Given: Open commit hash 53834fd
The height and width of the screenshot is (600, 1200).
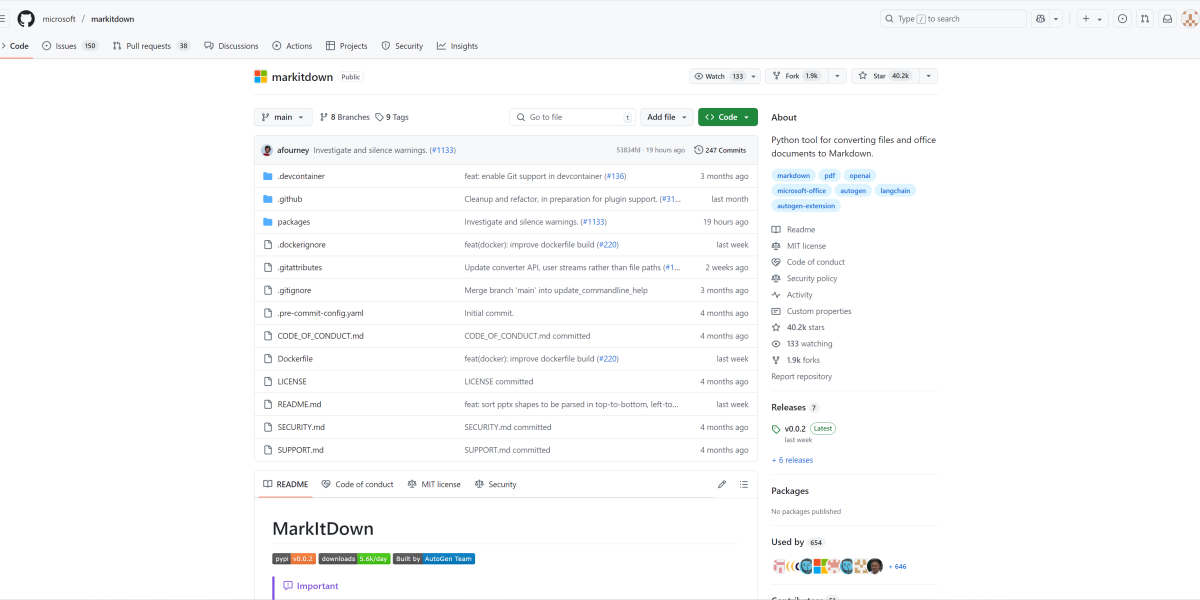Looking at the screenshot, I should 628,150.
